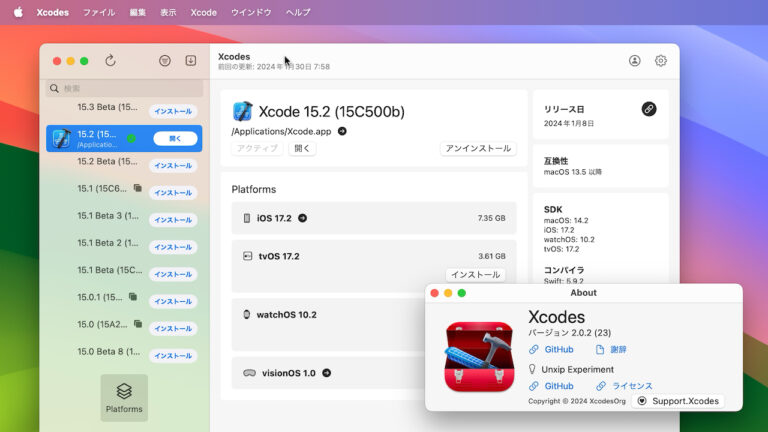Install Xcode 15.2 Beta
The width and height of the screenshot is (768, 432).
coord(173,166)
